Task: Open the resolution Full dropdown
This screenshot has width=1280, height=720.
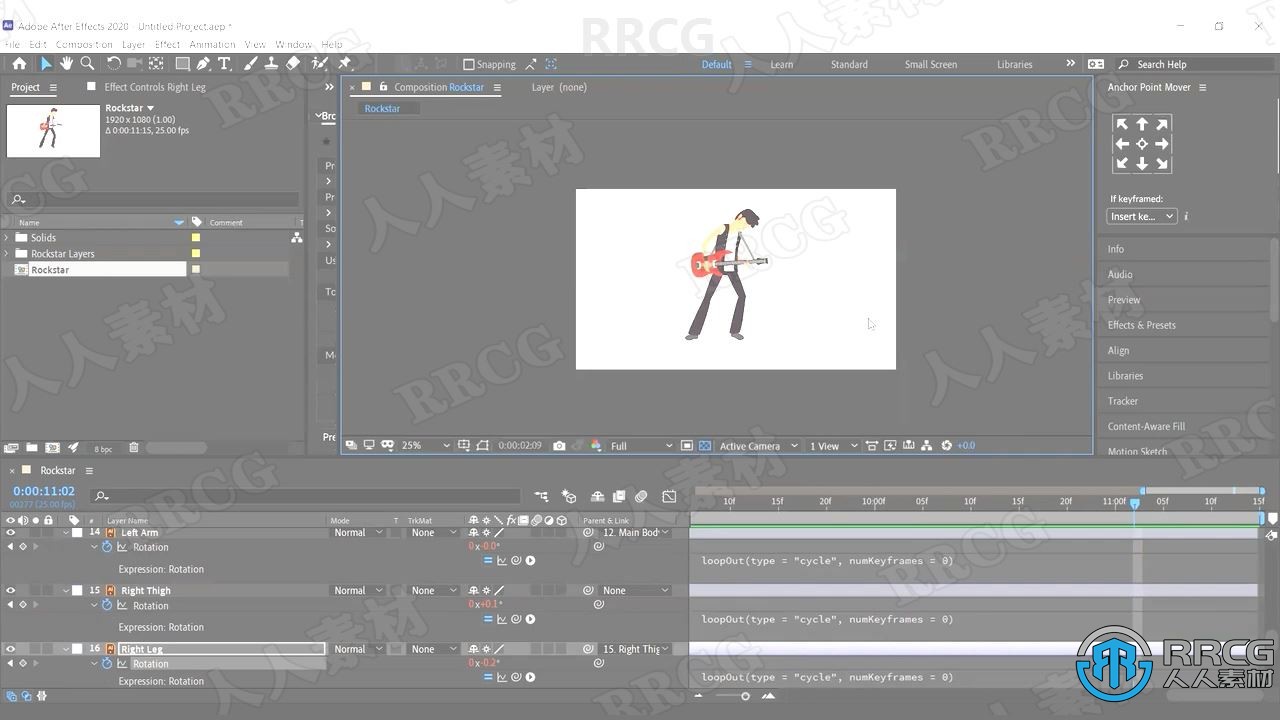Action: click(x=641, y=445)
